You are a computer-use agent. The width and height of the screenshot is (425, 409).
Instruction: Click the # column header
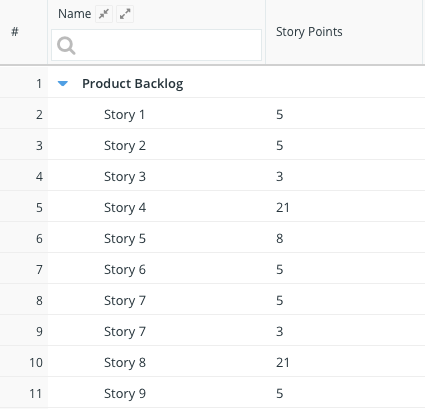[x=15, y=32]
